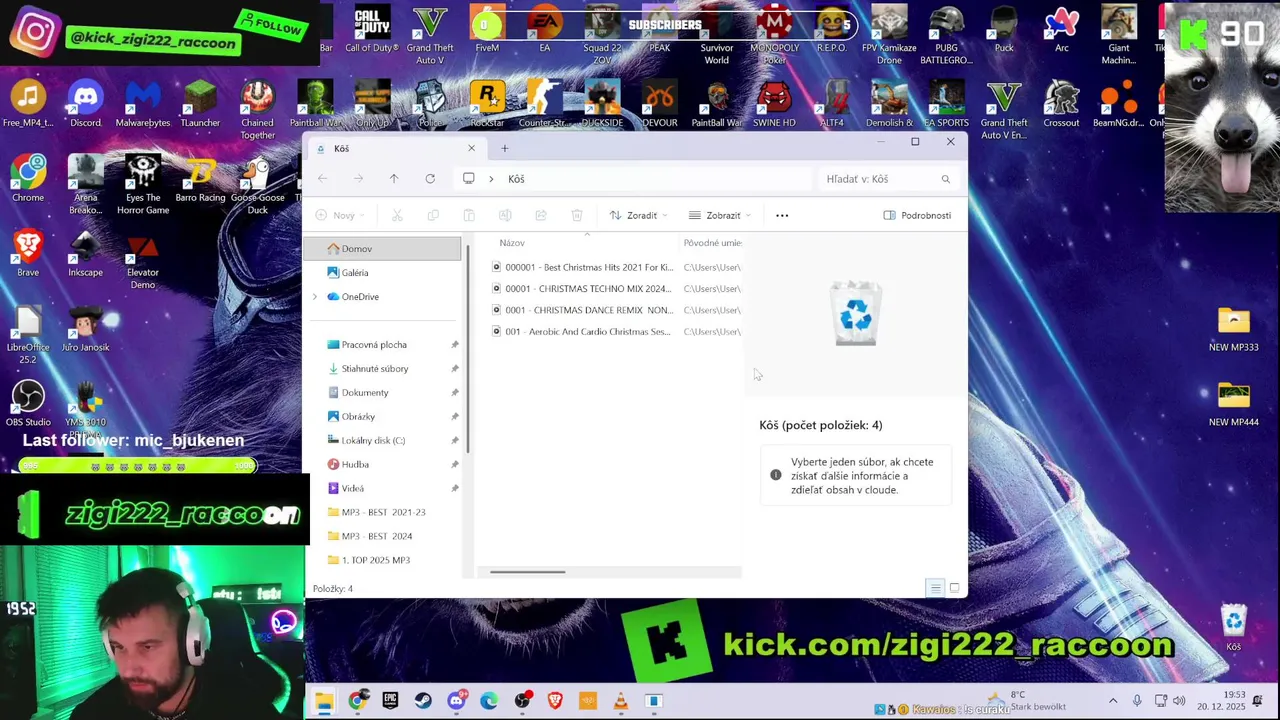Image resolution: width=1280 pixels, height=720 pixels.
Task: Open MP3 - BEST 2021-23 folder
Action: tap(382, 512)
